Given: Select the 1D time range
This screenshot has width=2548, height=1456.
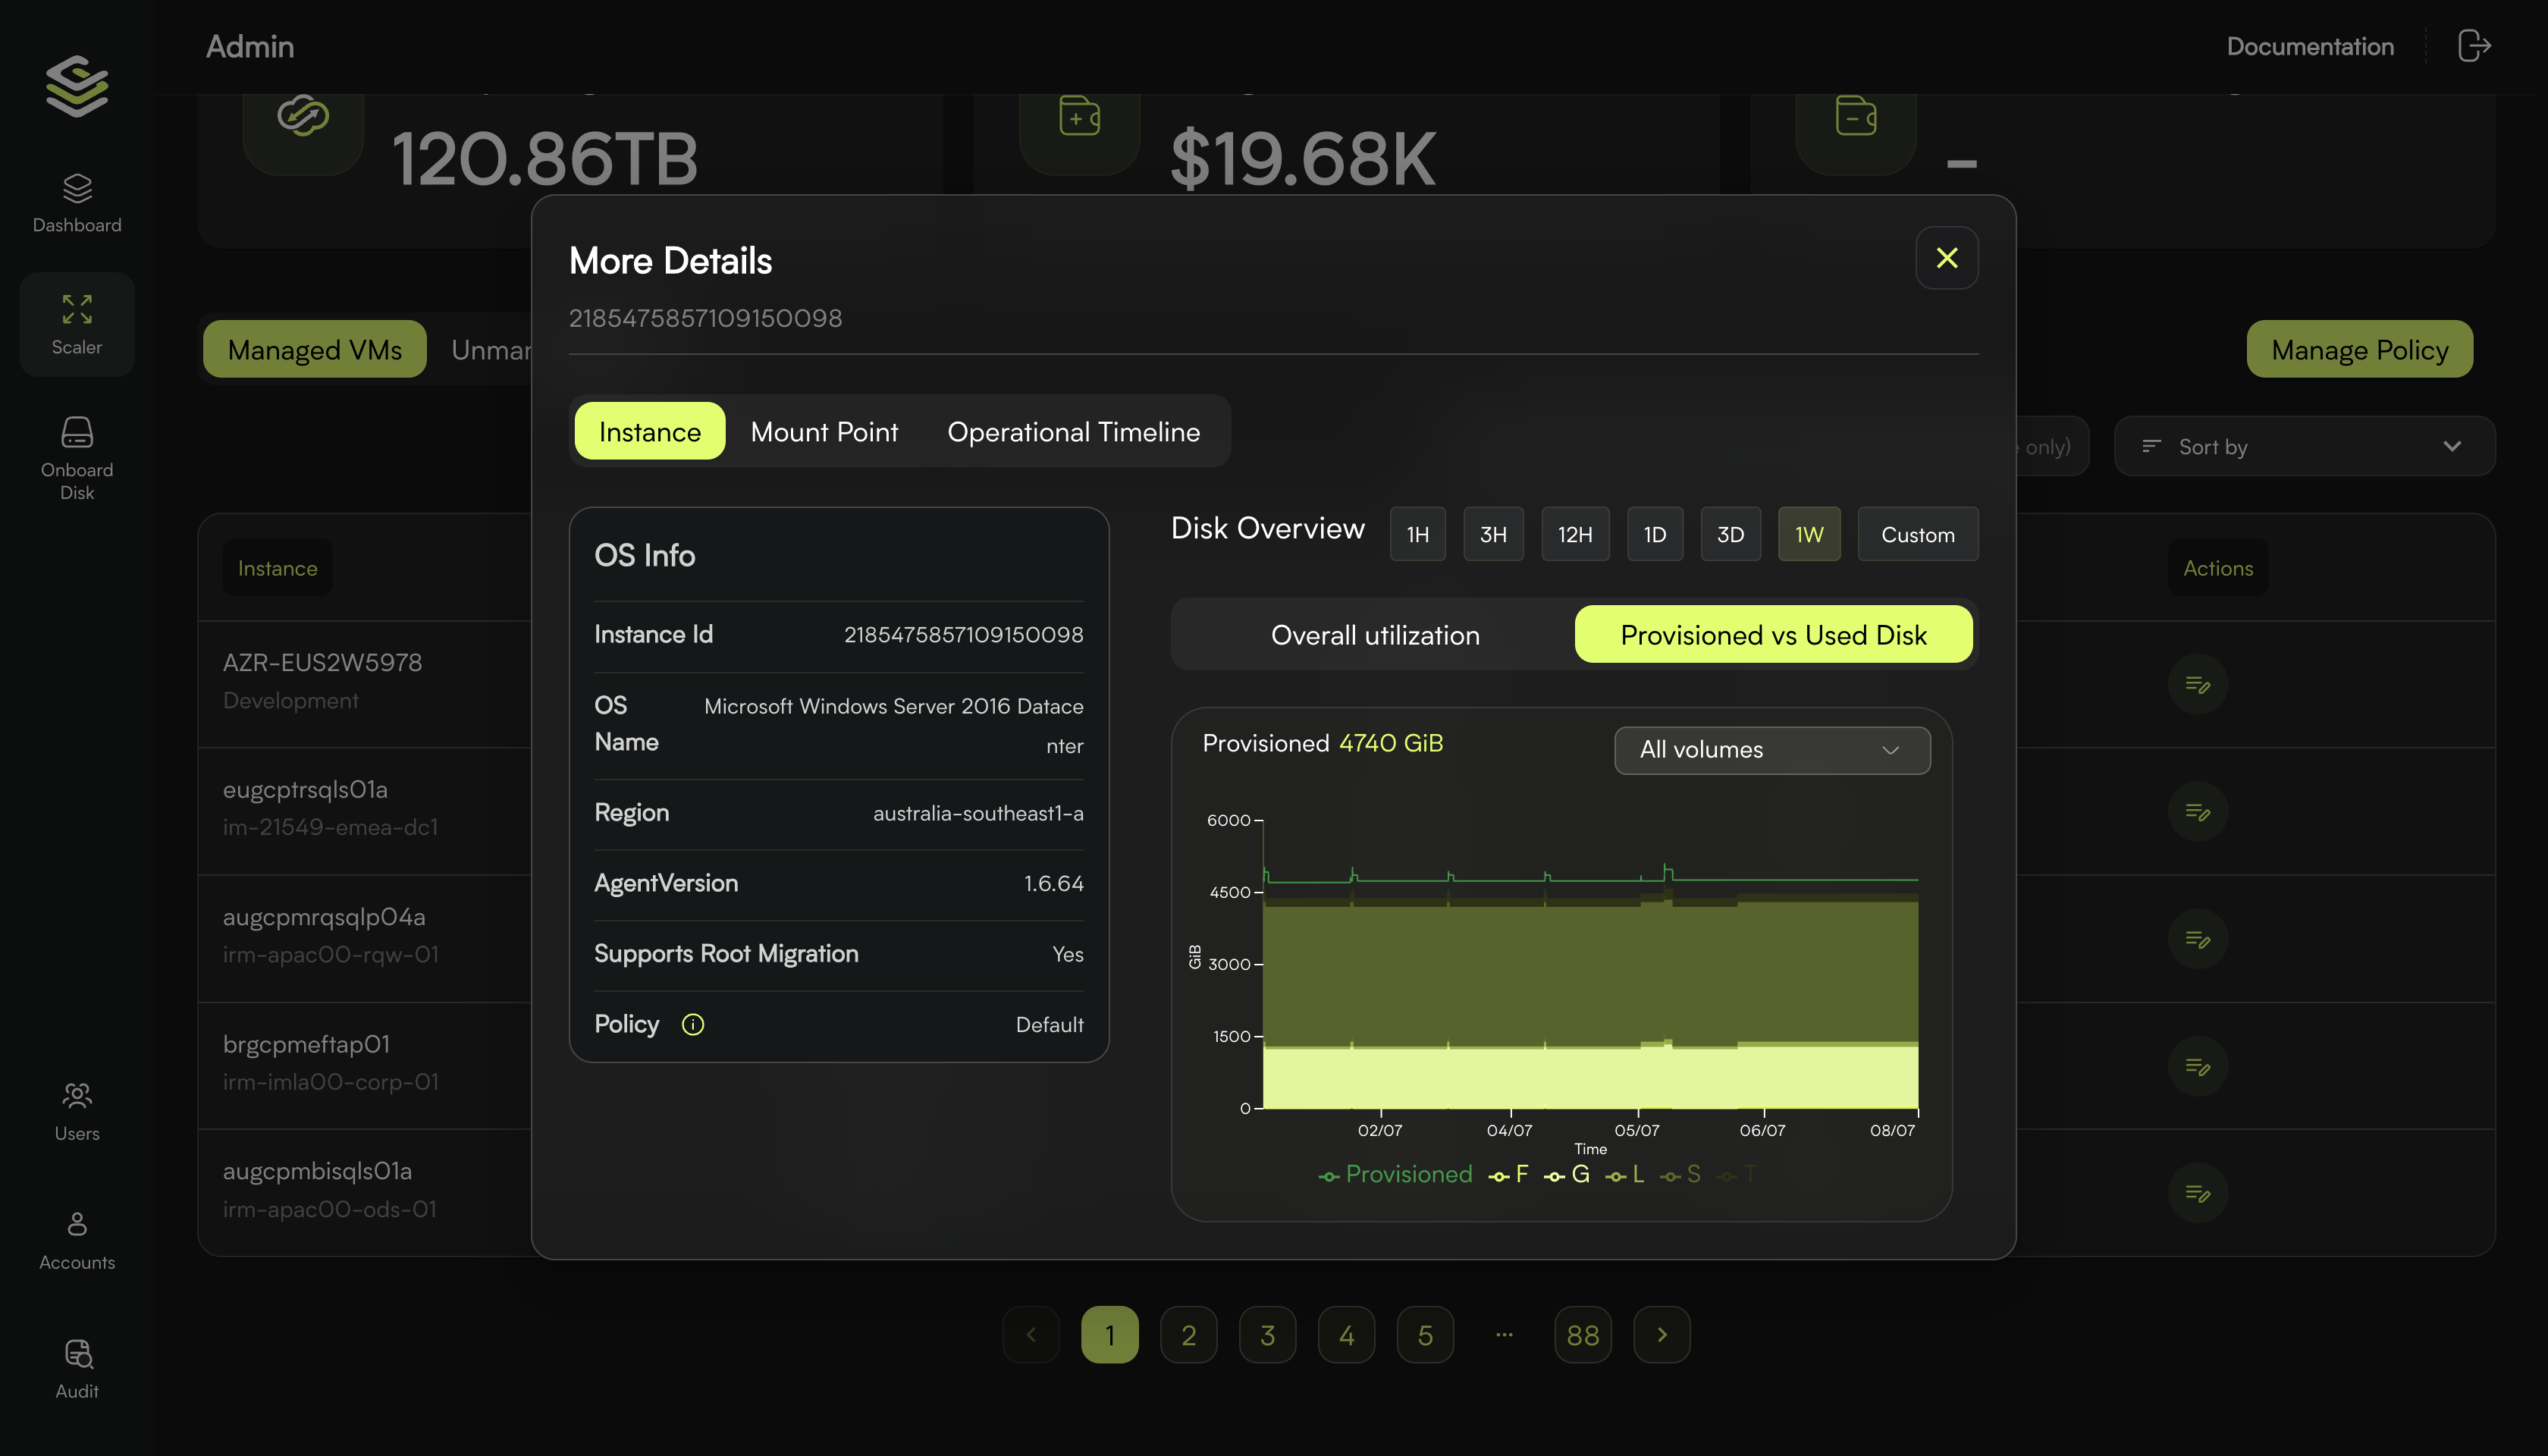Looking at the screenshot, I should click(x=1655, y=534).
